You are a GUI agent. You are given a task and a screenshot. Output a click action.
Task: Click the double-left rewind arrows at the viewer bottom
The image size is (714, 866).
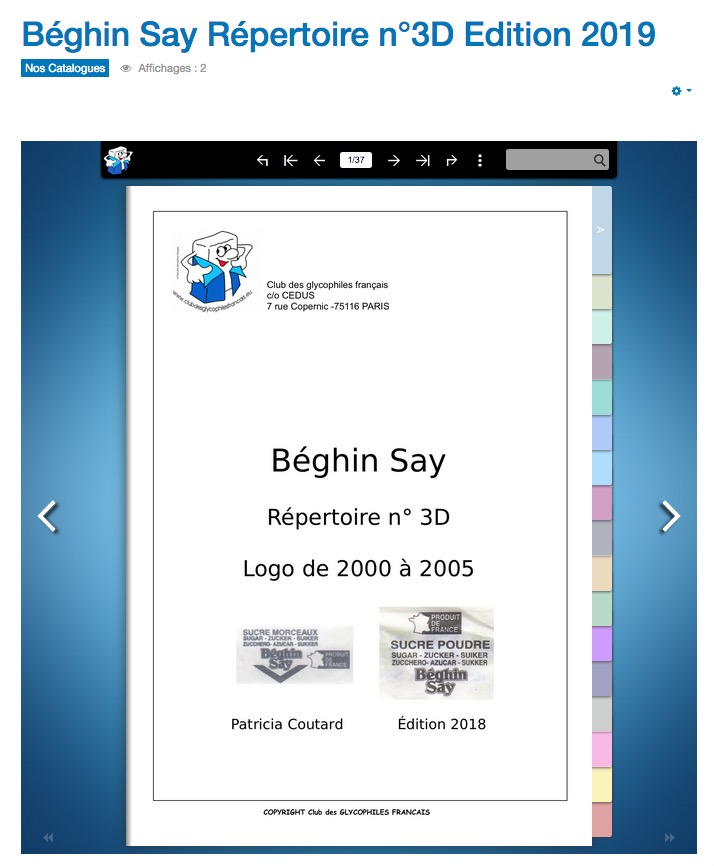49,837
